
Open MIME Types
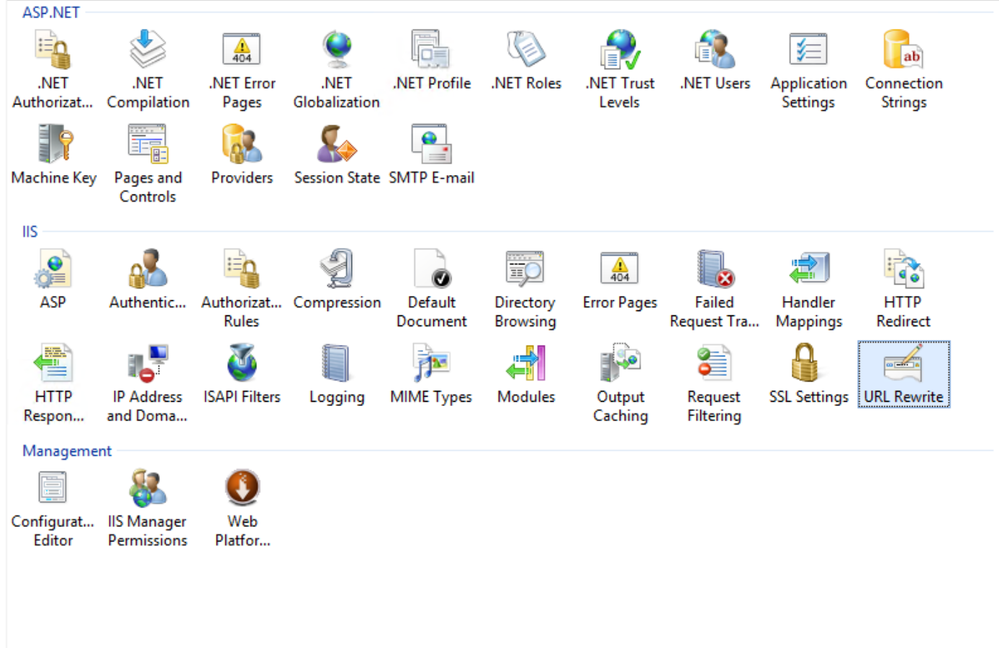coord(431,375)
